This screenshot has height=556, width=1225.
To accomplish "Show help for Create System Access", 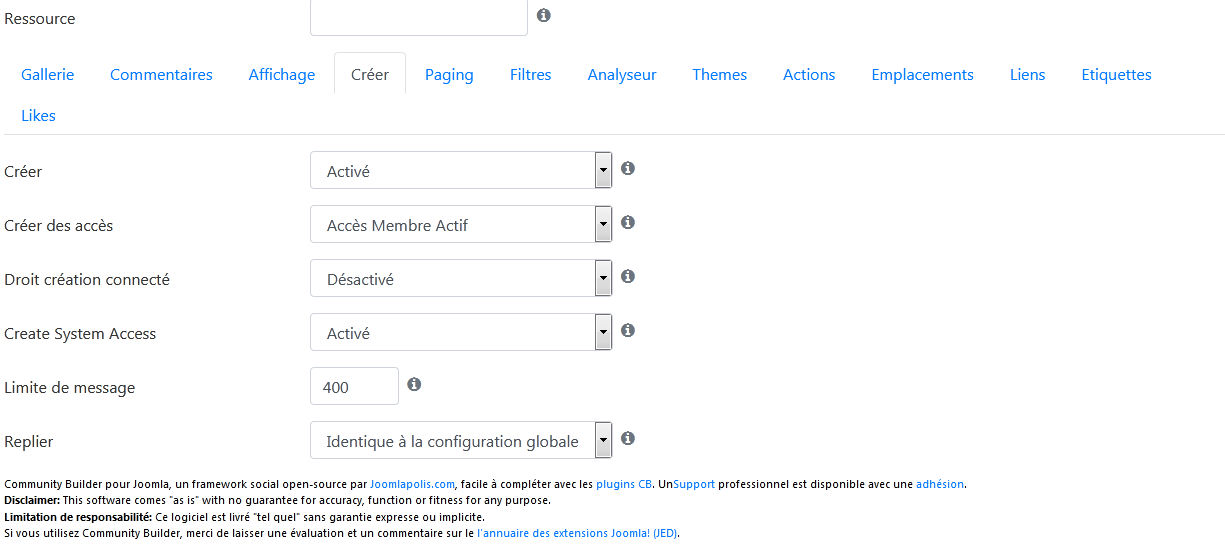I will pyautogui.click(x=628, y=330).
